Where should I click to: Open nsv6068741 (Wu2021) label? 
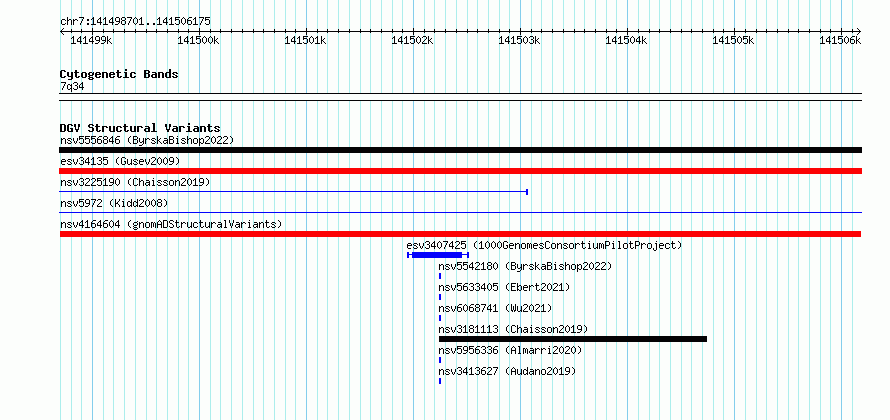pos(495,308)
